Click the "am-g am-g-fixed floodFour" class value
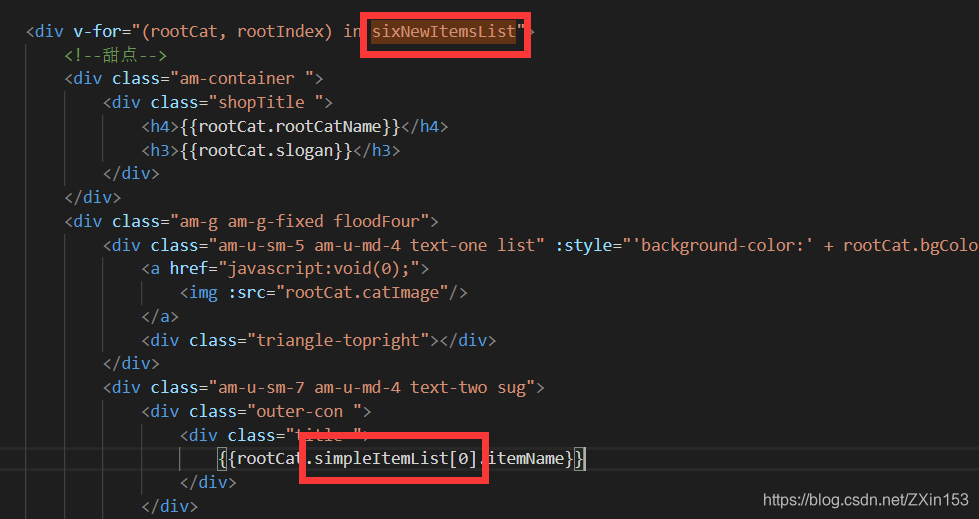979x519 pixels. [x=300, y=222]
